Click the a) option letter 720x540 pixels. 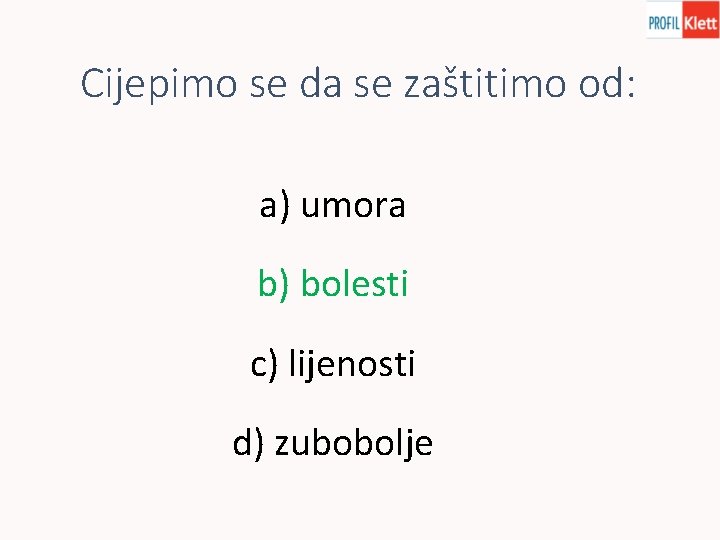coord(275,207)
